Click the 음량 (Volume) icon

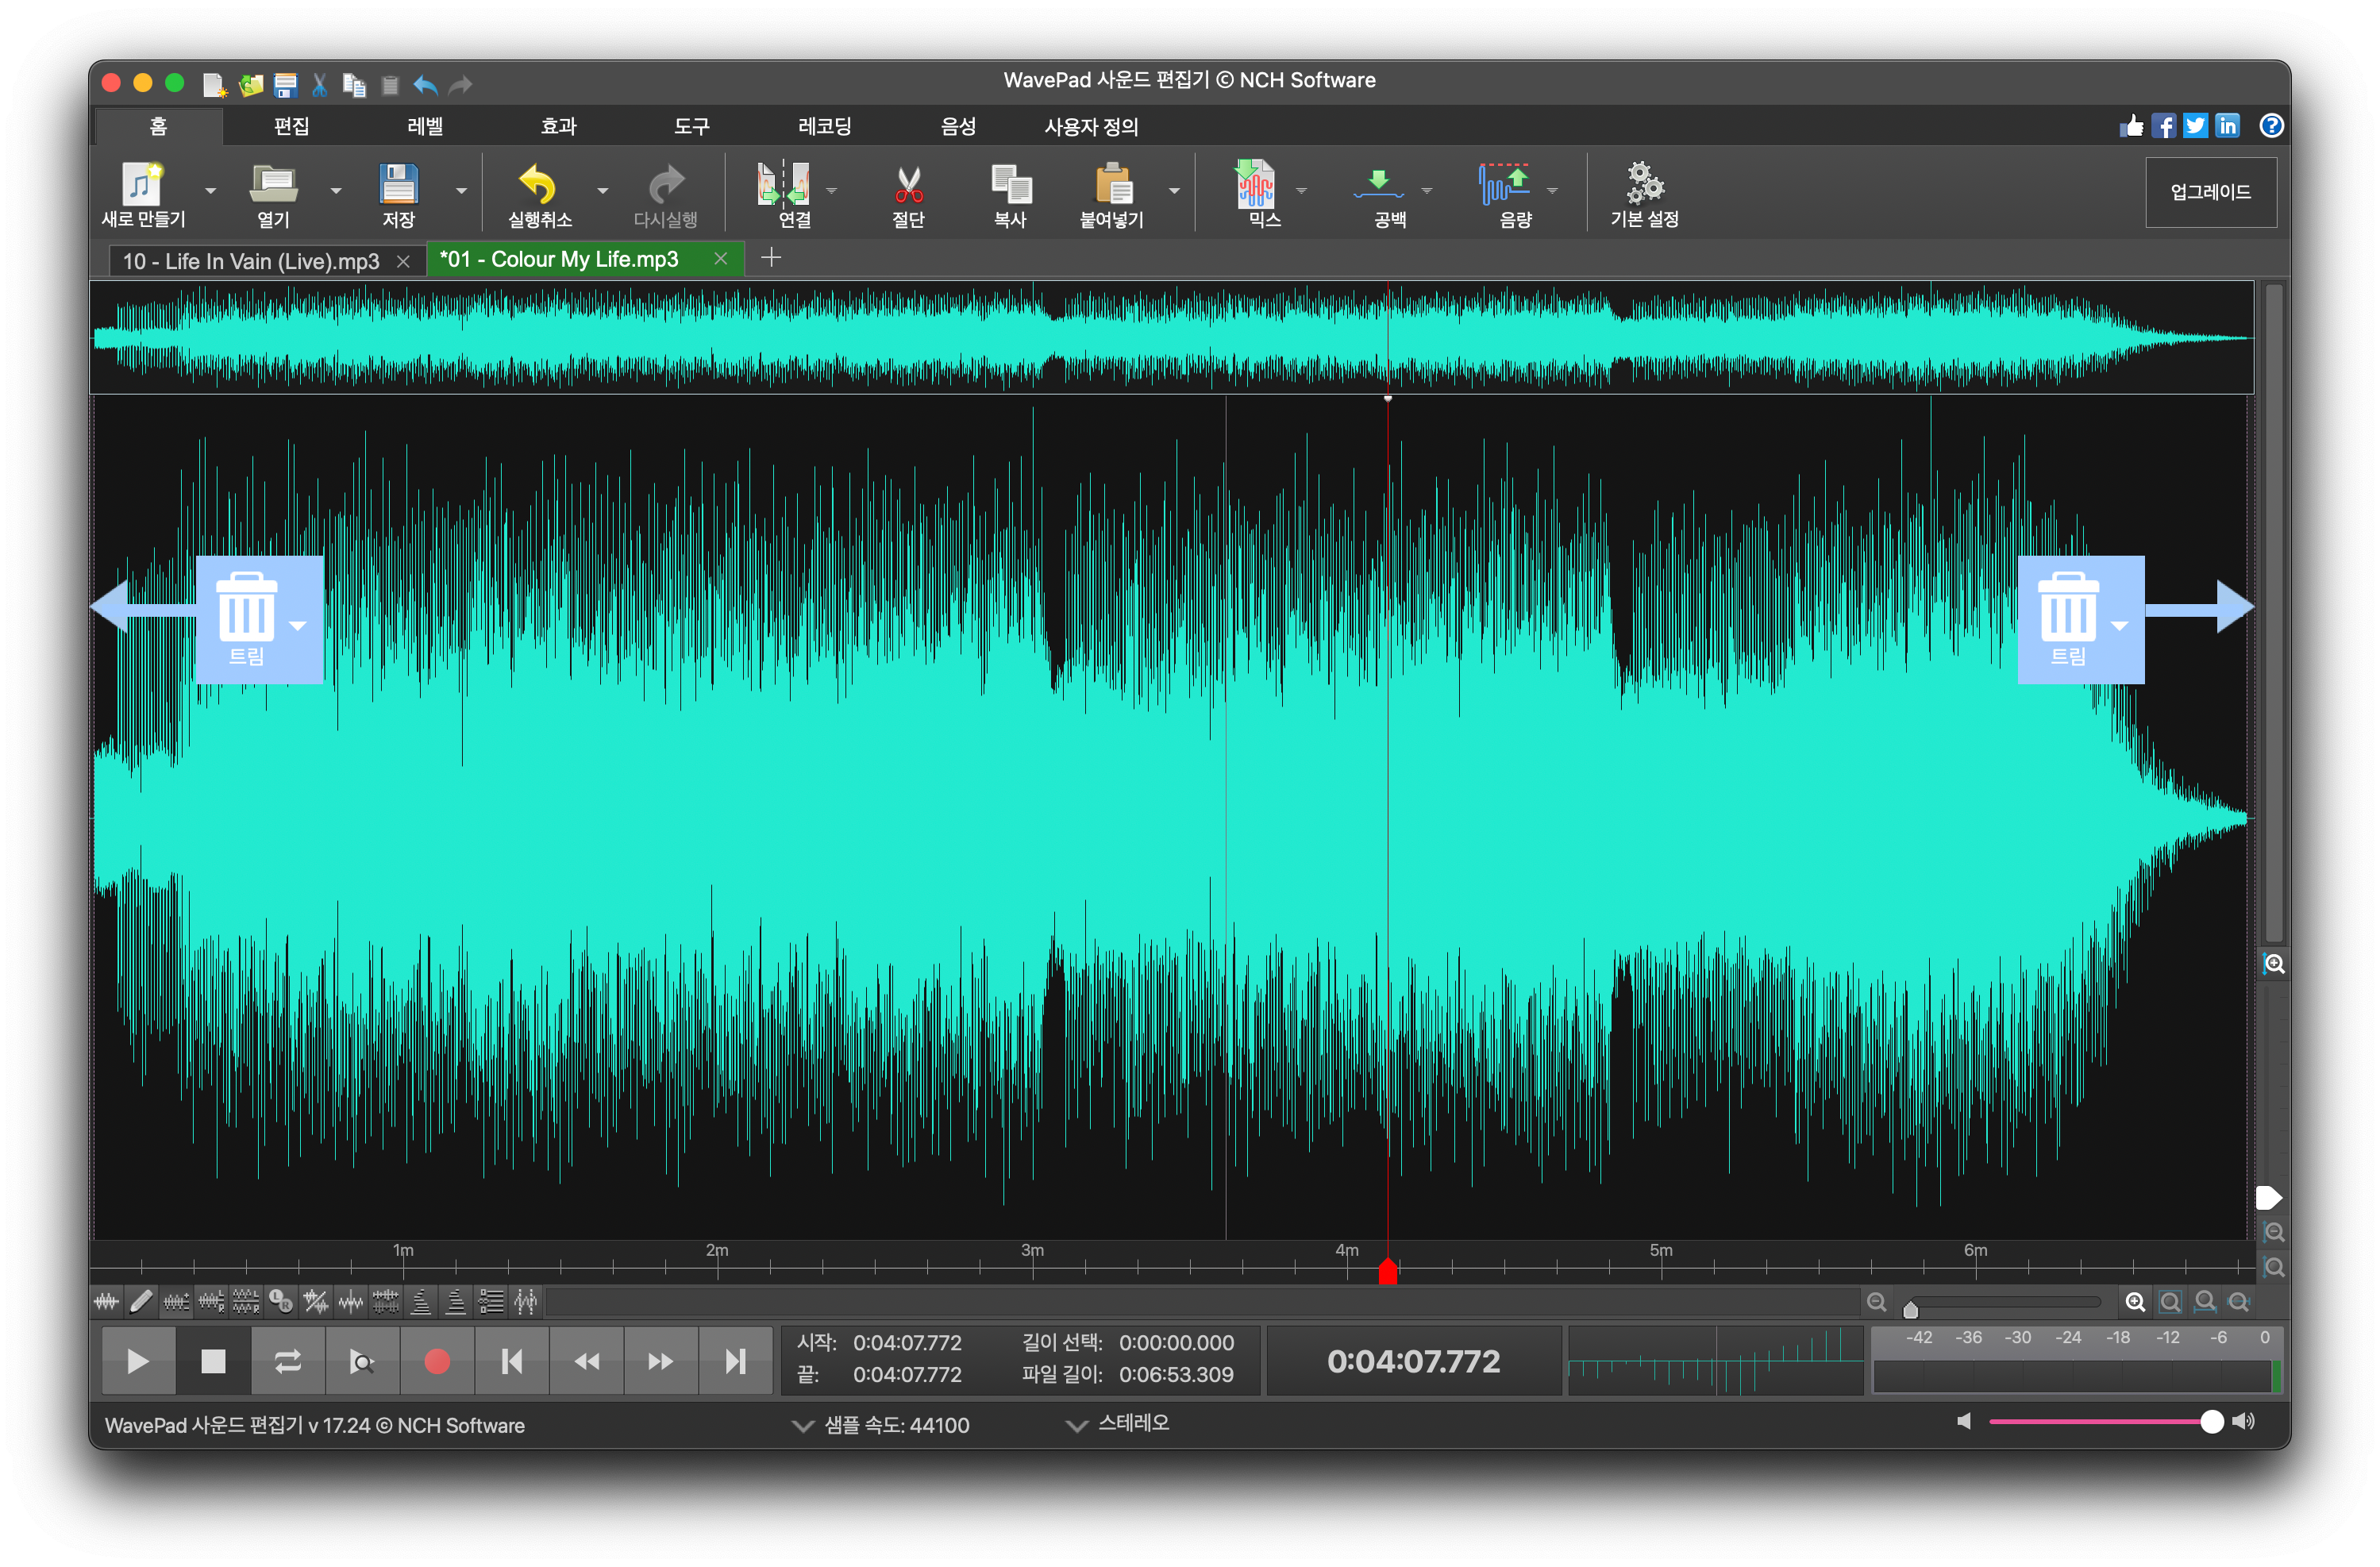(1504, 184)
